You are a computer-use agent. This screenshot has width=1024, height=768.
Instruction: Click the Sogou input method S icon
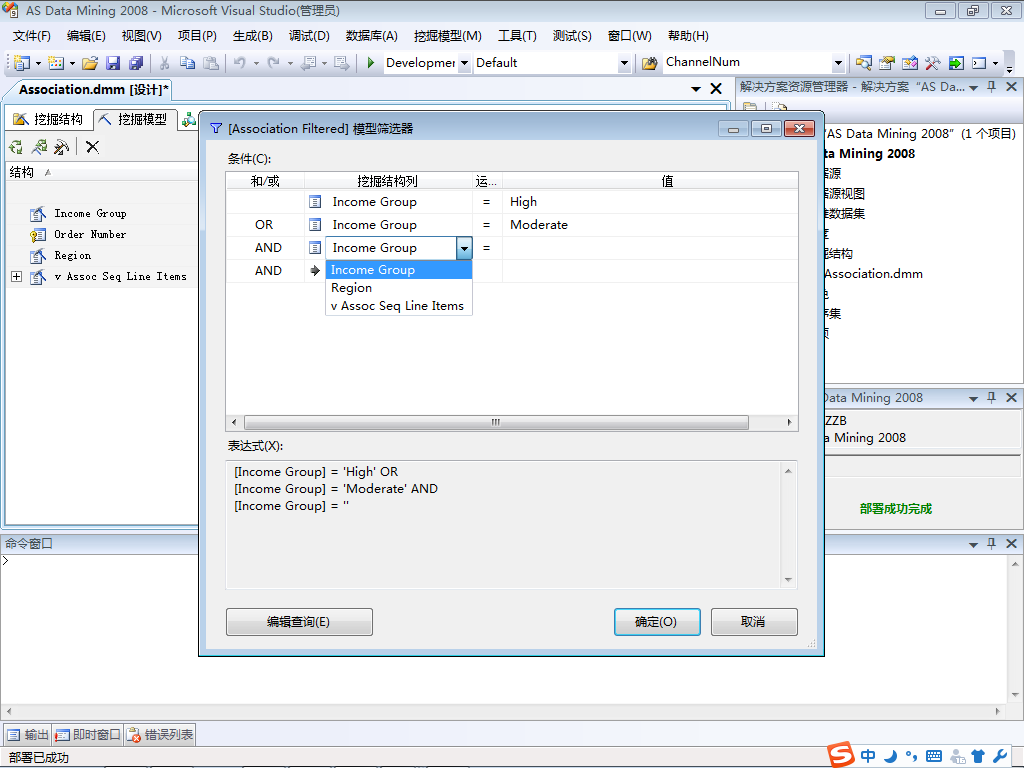click(x=840, y=755)
